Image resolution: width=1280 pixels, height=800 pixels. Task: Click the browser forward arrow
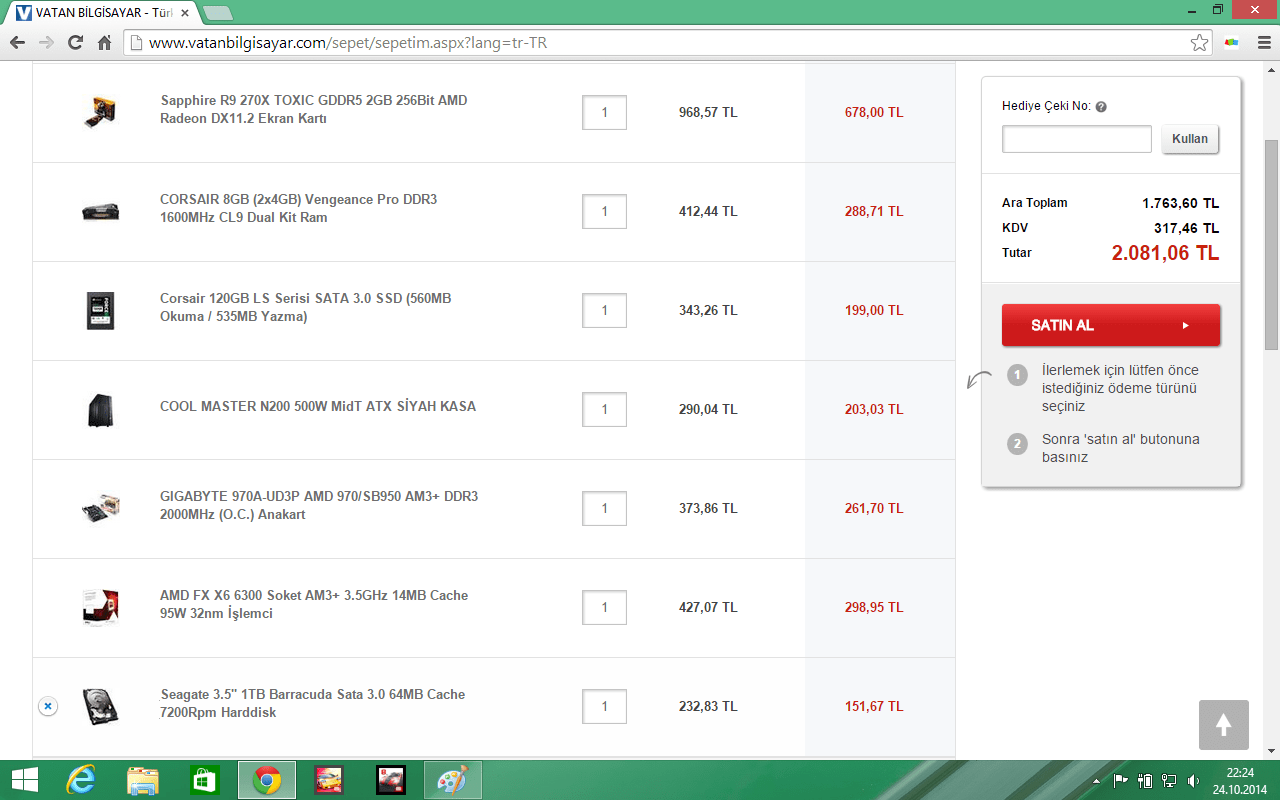[x=46, y=43]
